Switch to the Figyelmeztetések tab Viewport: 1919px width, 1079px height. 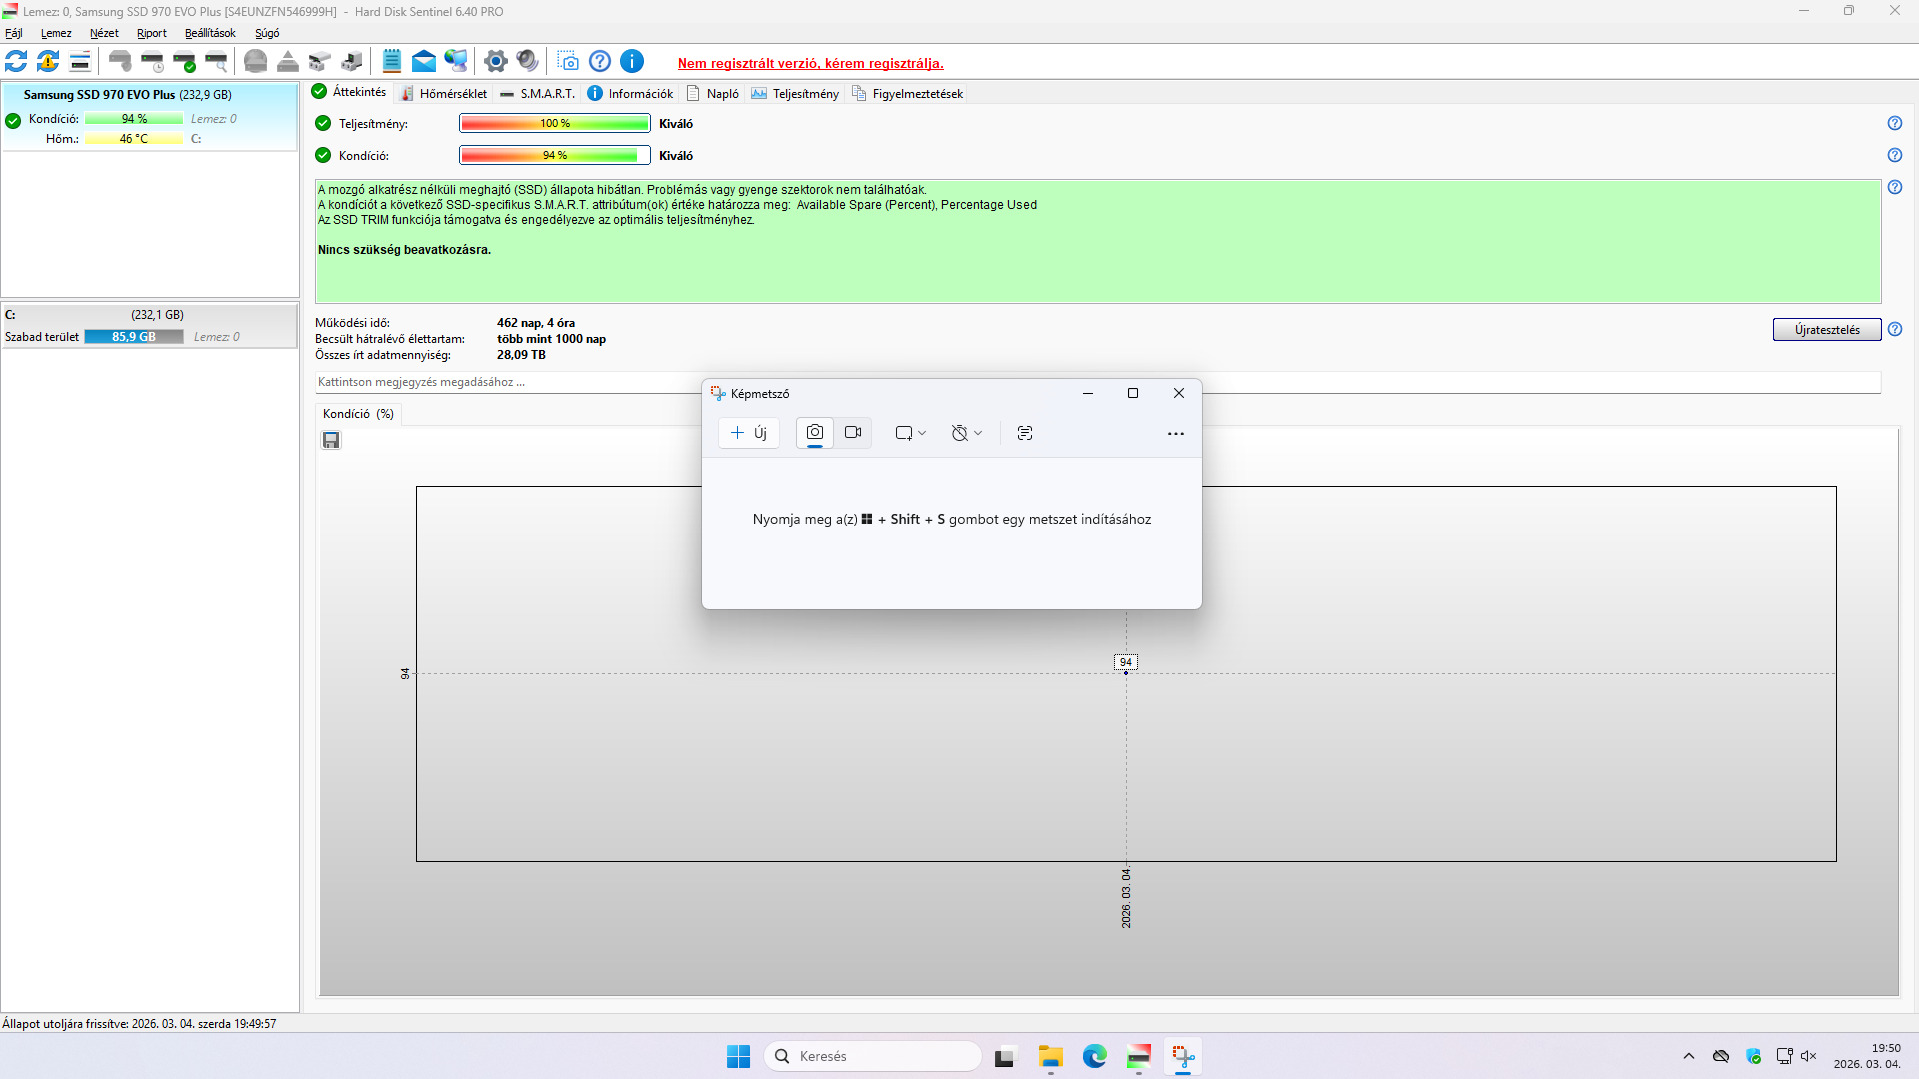(x=908, y=94)
